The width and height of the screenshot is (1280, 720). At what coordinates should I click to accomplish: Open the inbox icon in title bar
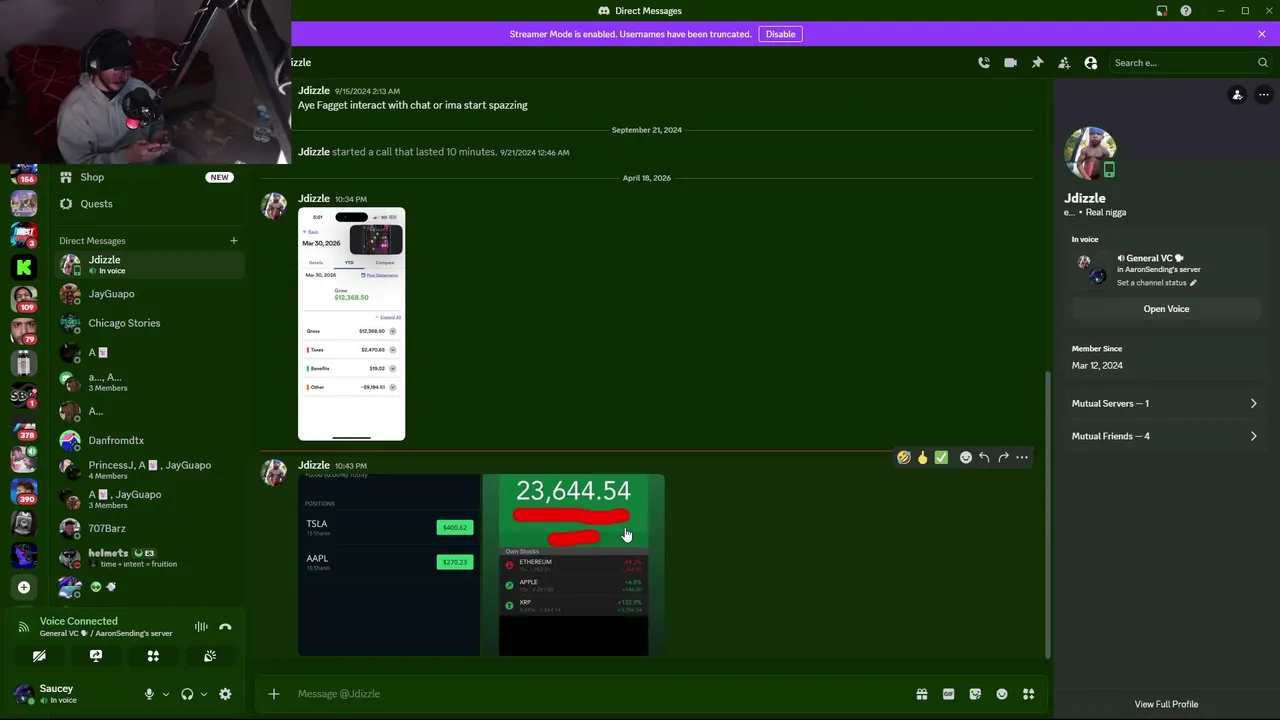pyautogui.click(x=1162, y=11)
